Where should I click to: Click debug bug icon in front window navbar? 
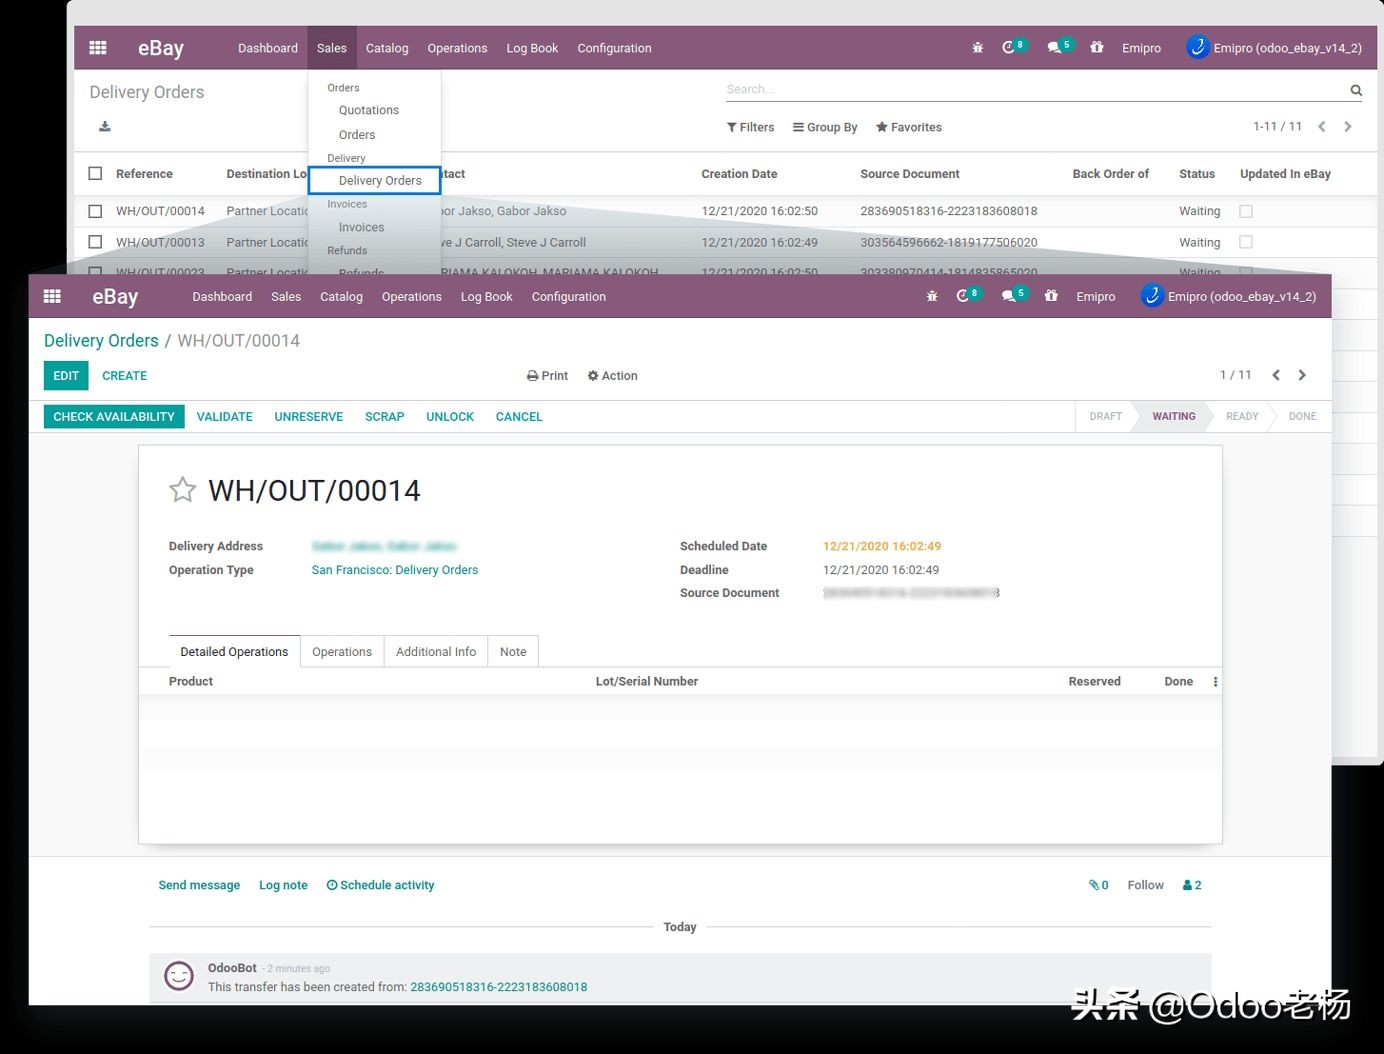932,296
